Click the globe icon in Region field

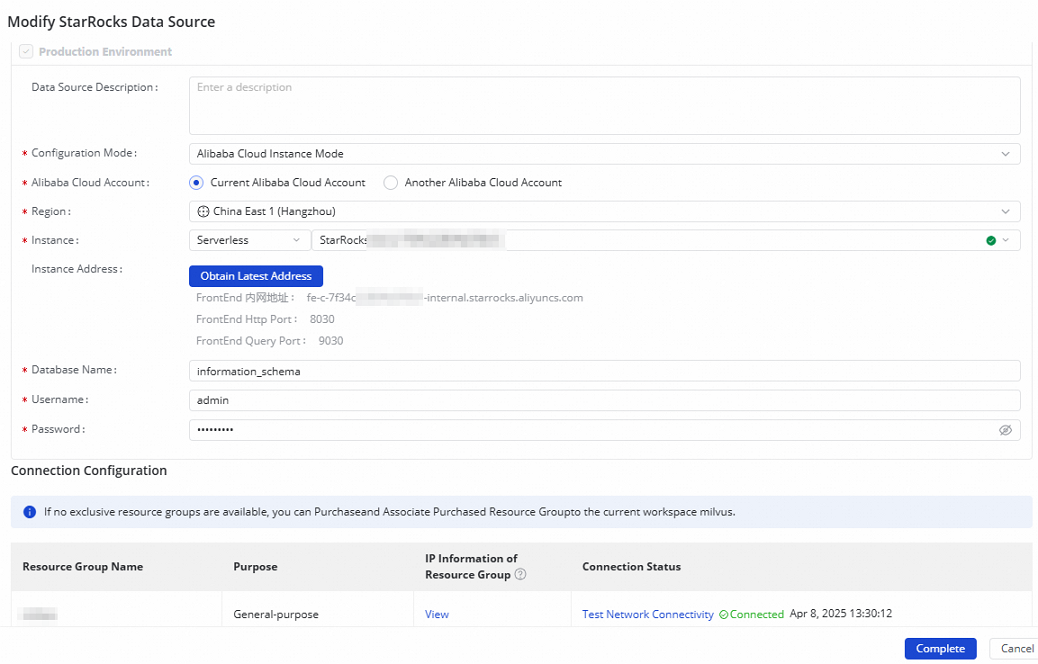coord(203,211)
